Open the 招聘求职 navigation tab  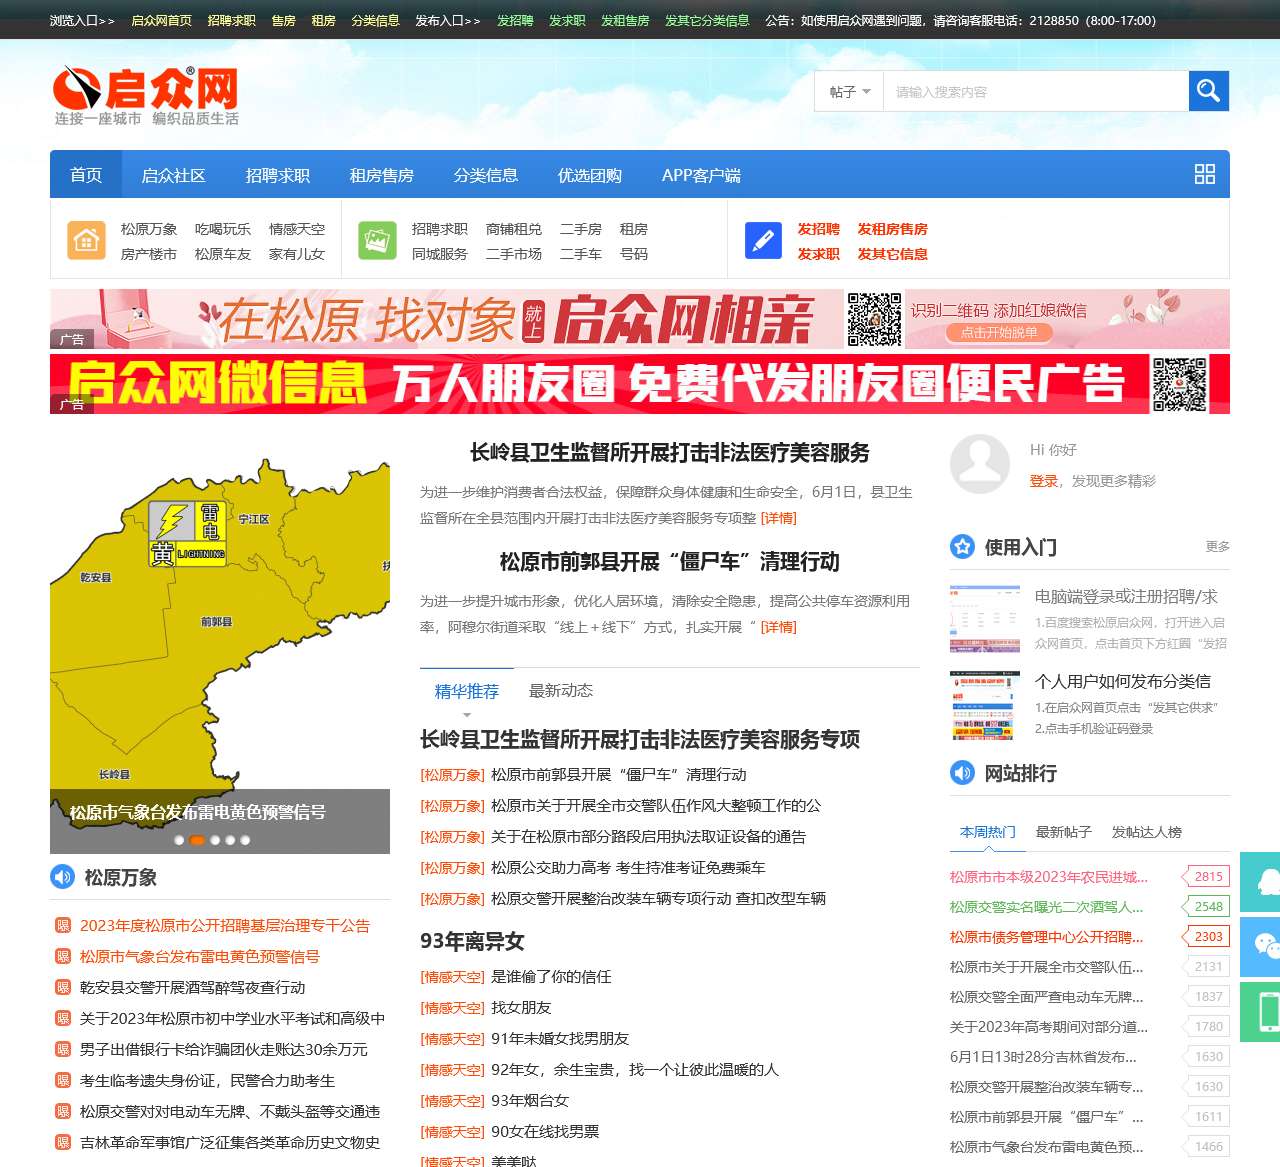pyautogui.click(x=278, y=174)
